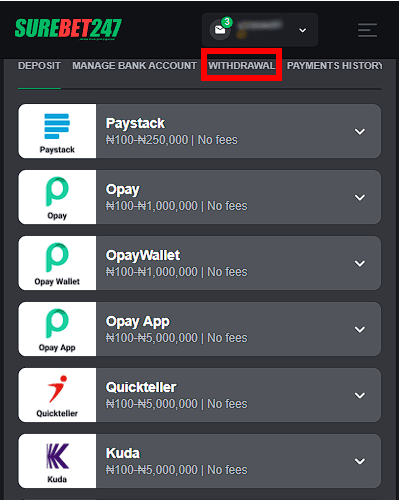Select the Opay logo tile

click(57, 197)
